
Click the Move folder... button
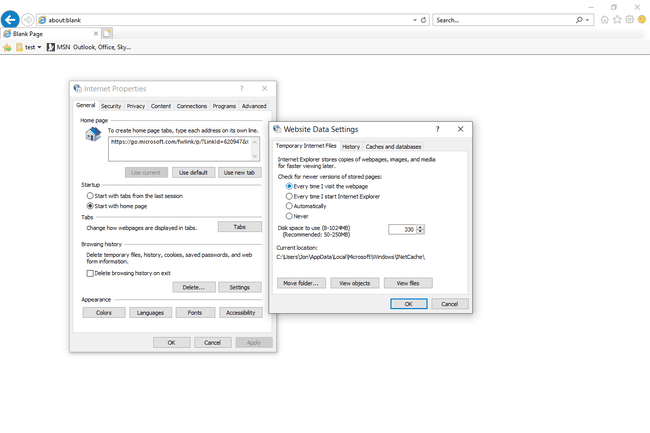(x=301, y=283)
